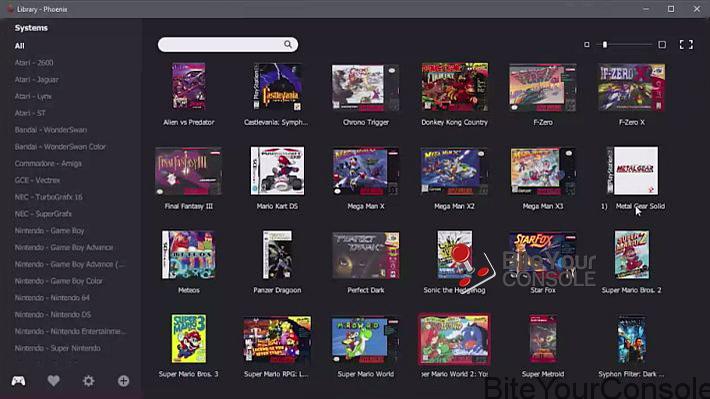Click the search magnifier icon
The width and height of the screenshot is (710, 399).
pyautogui.click(x=288, y=44)
